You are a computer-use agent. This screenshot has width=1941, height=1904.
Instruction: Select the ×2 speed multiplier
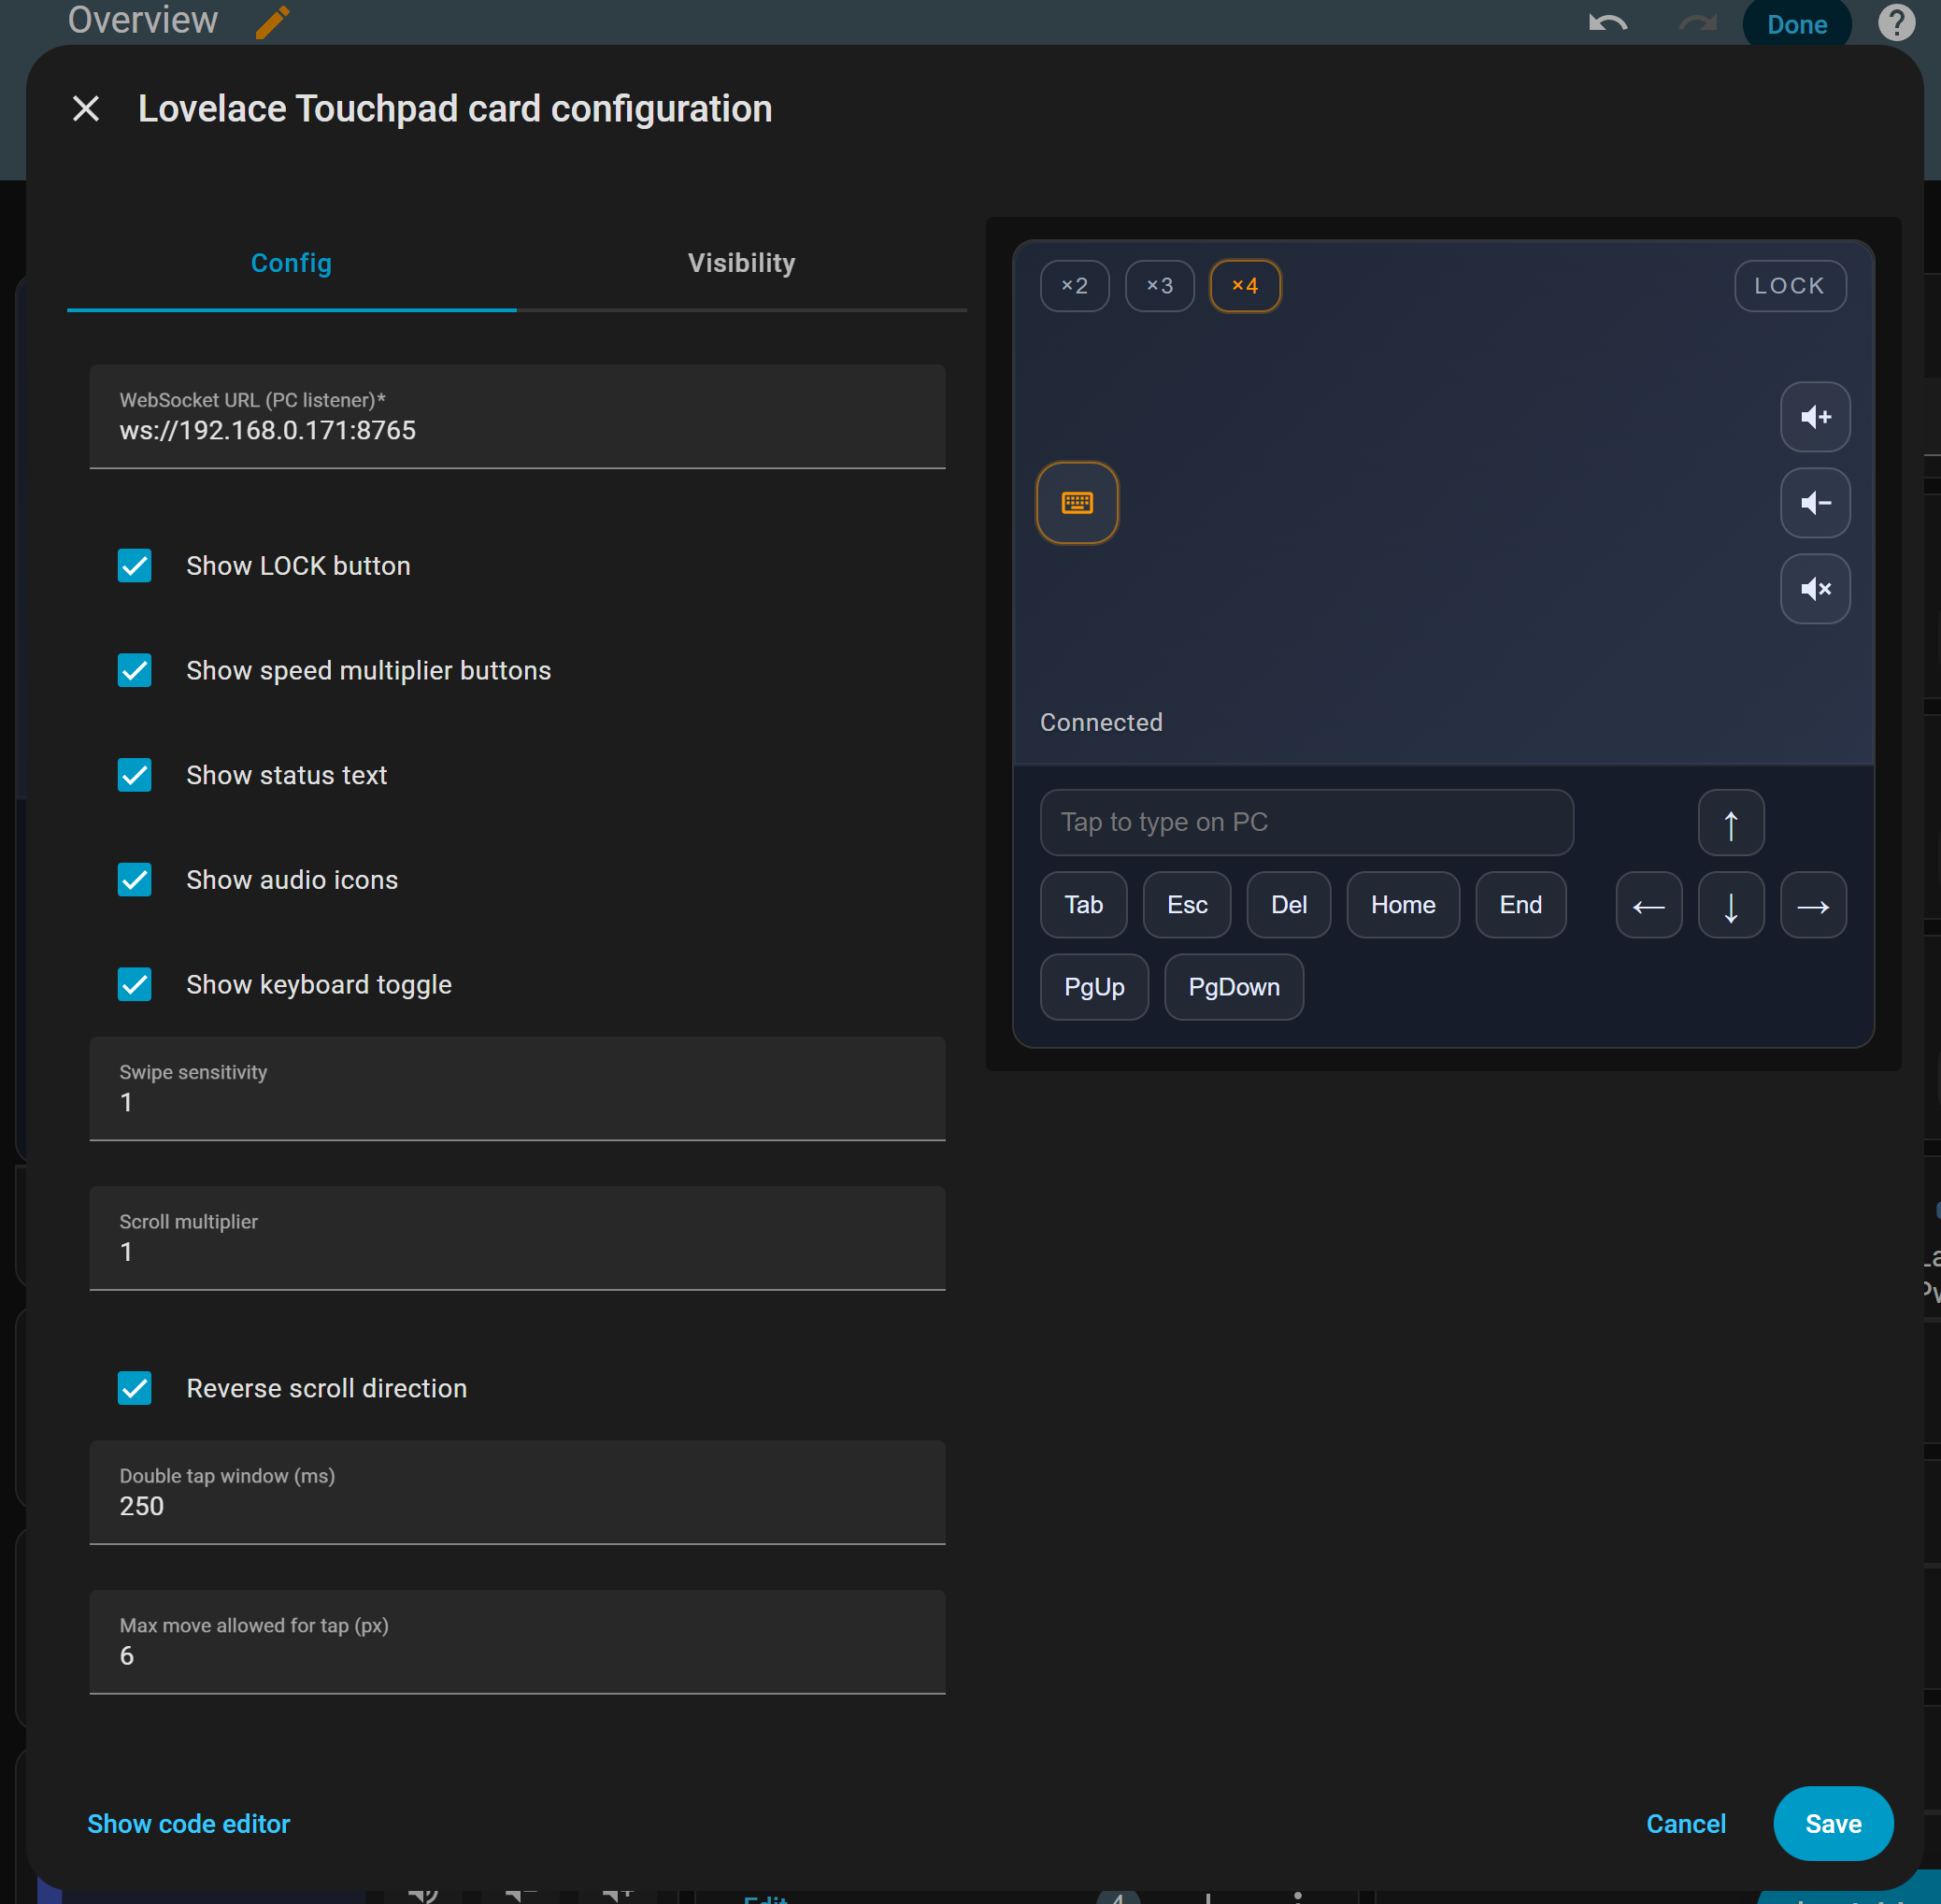tap(1074, 286)
